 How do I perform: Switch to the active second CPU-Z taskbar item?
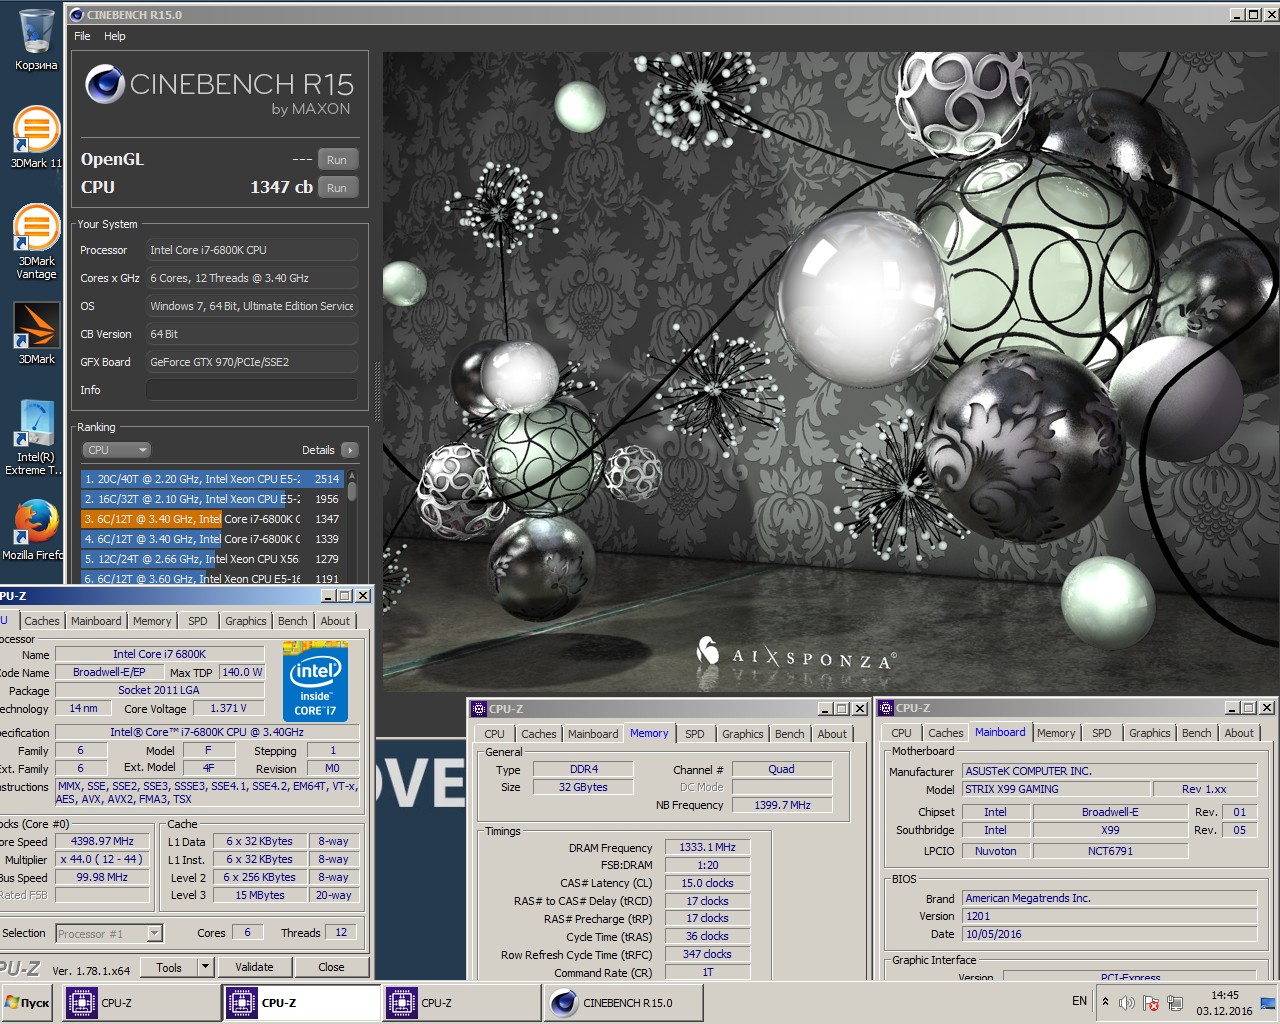point(301,1003)
